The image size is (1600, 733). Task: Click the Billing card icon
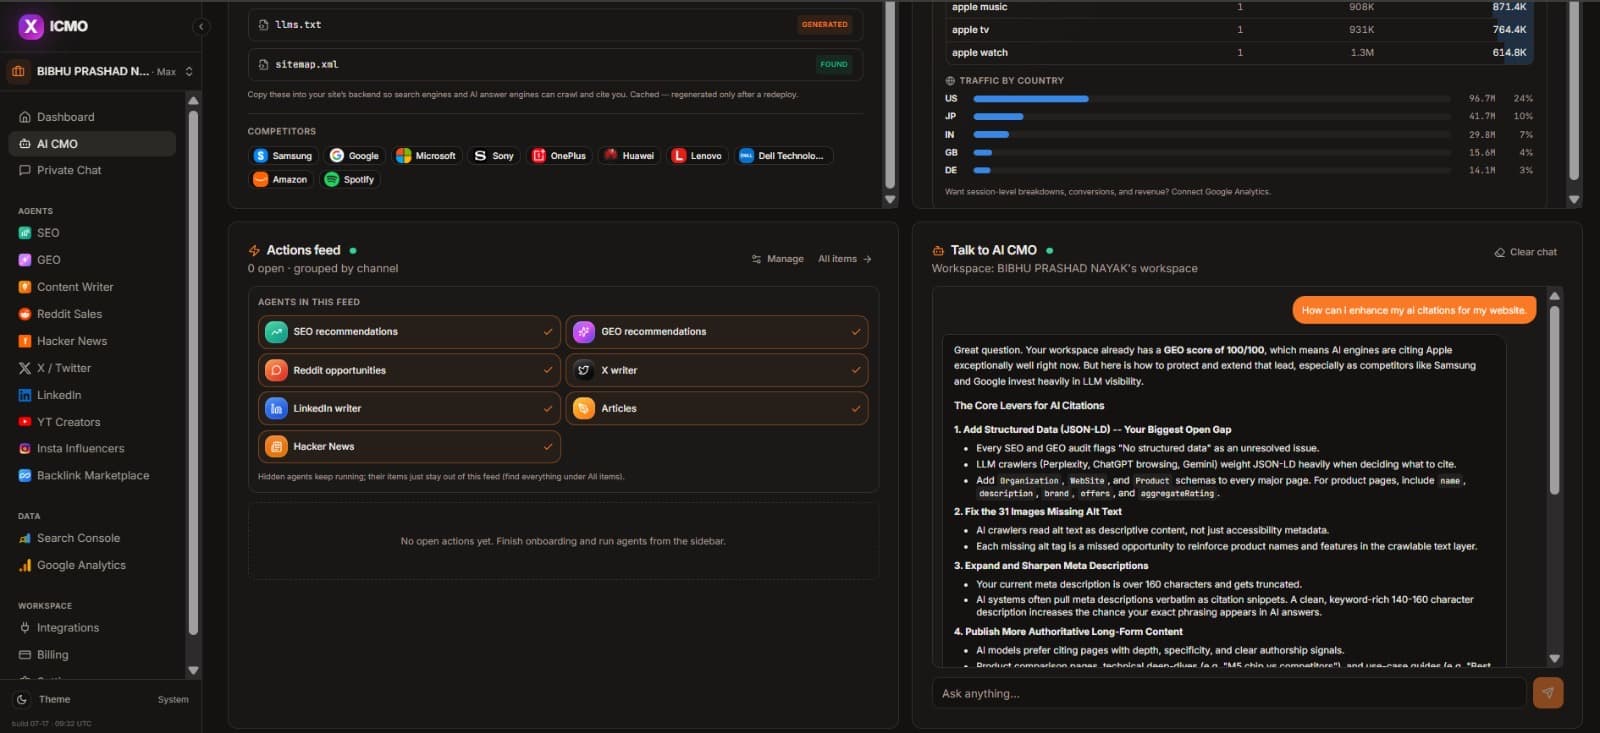click(x=25, y=655)
